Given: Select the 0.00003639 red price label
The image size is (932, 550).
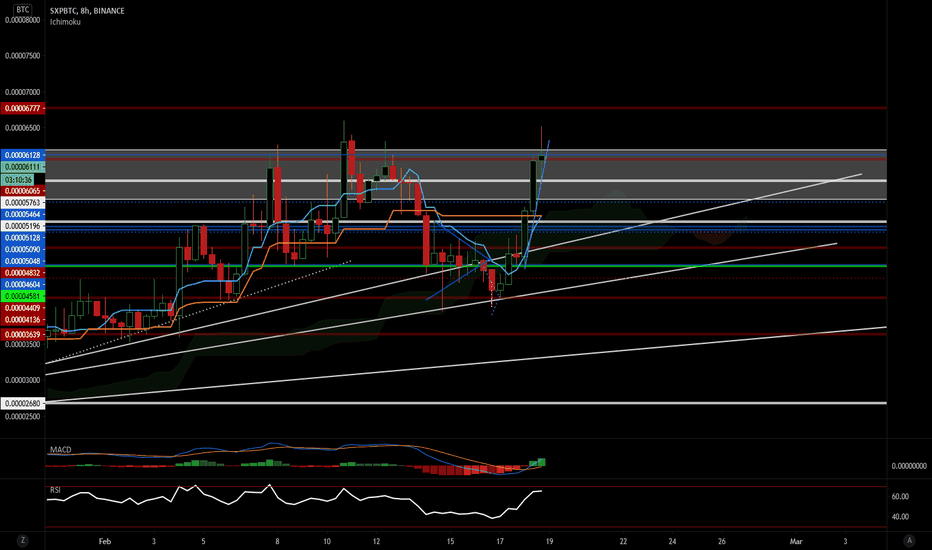Looking at the screenshot, I should coord(23,335).
